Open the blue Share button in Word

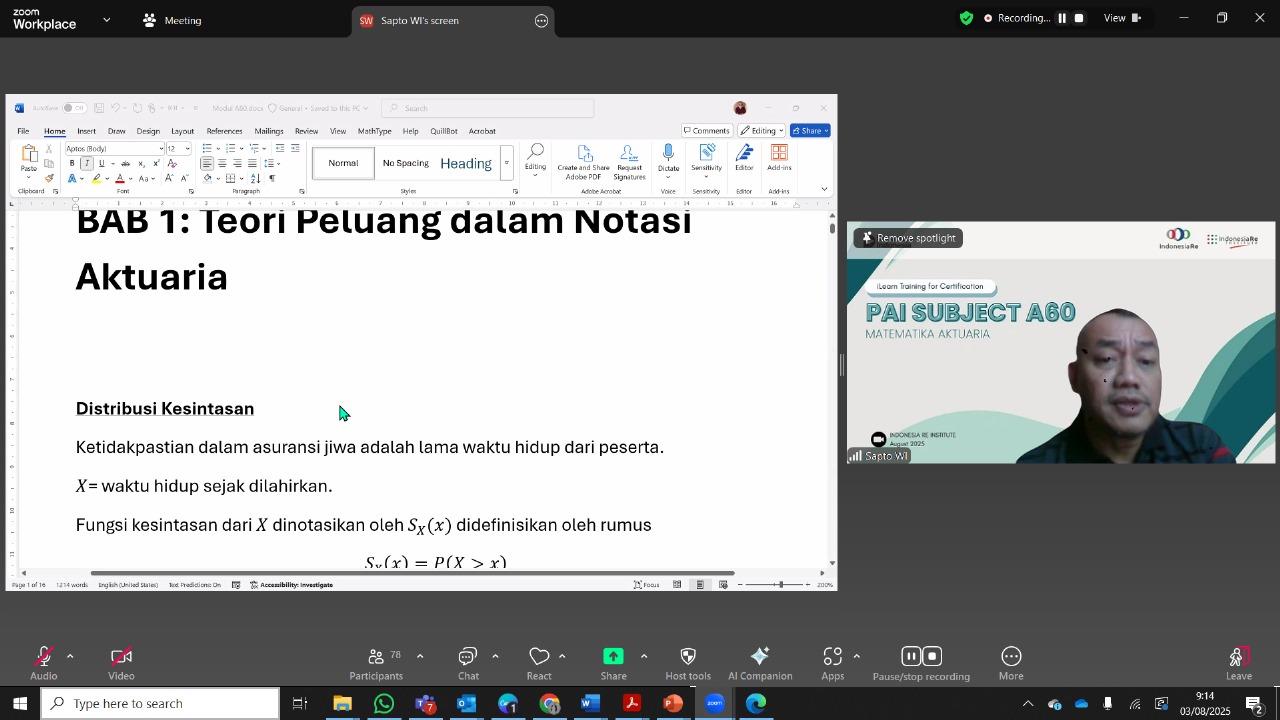[810, 131]
